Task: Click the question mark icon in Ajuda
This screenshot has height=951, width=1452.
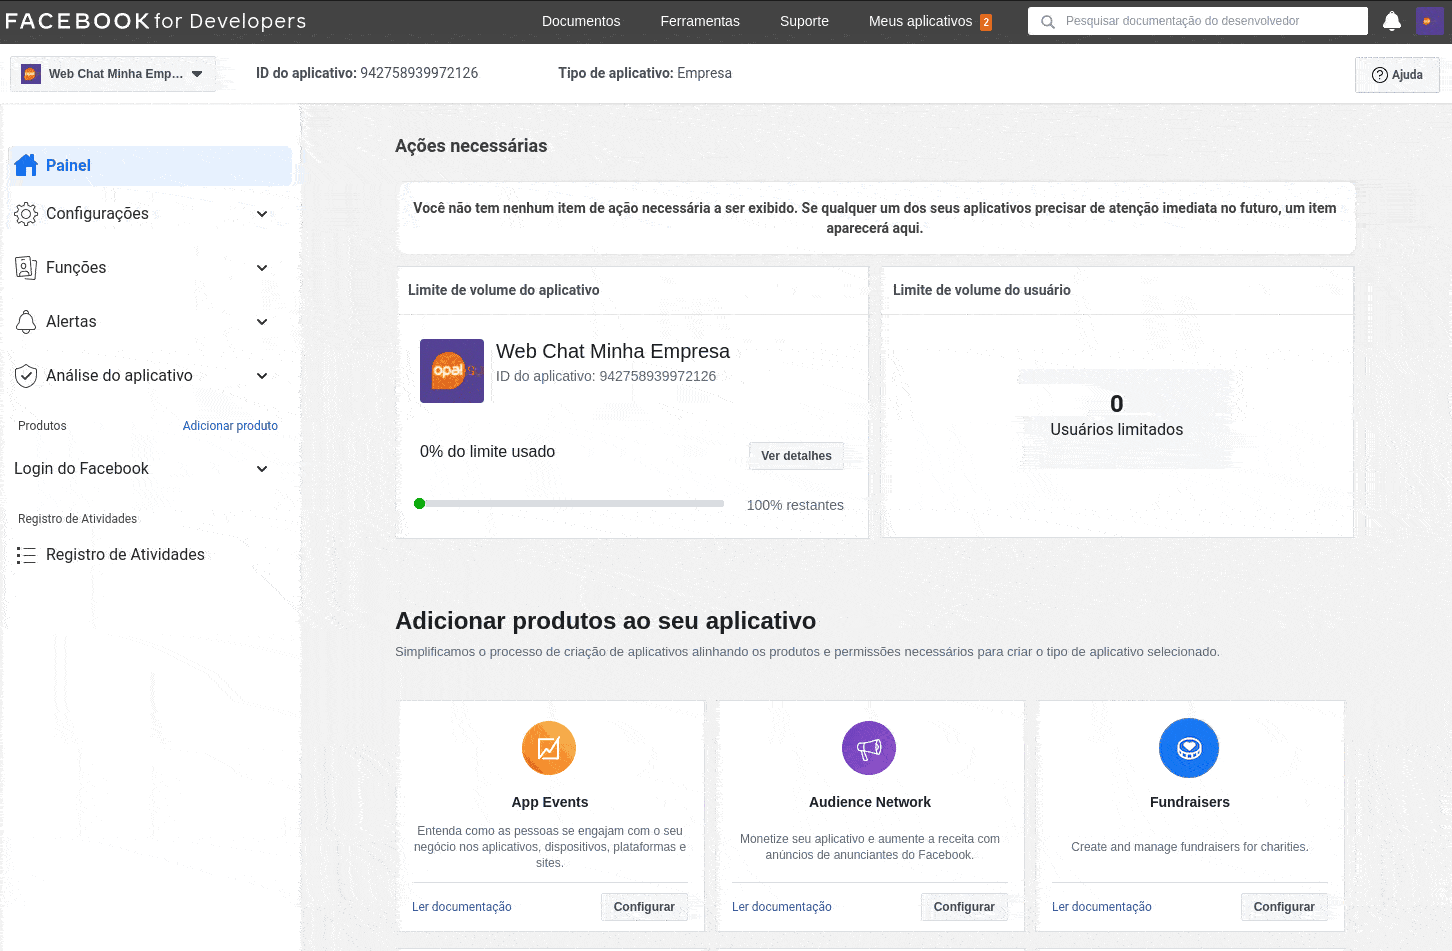Action: pos(1380,75)
